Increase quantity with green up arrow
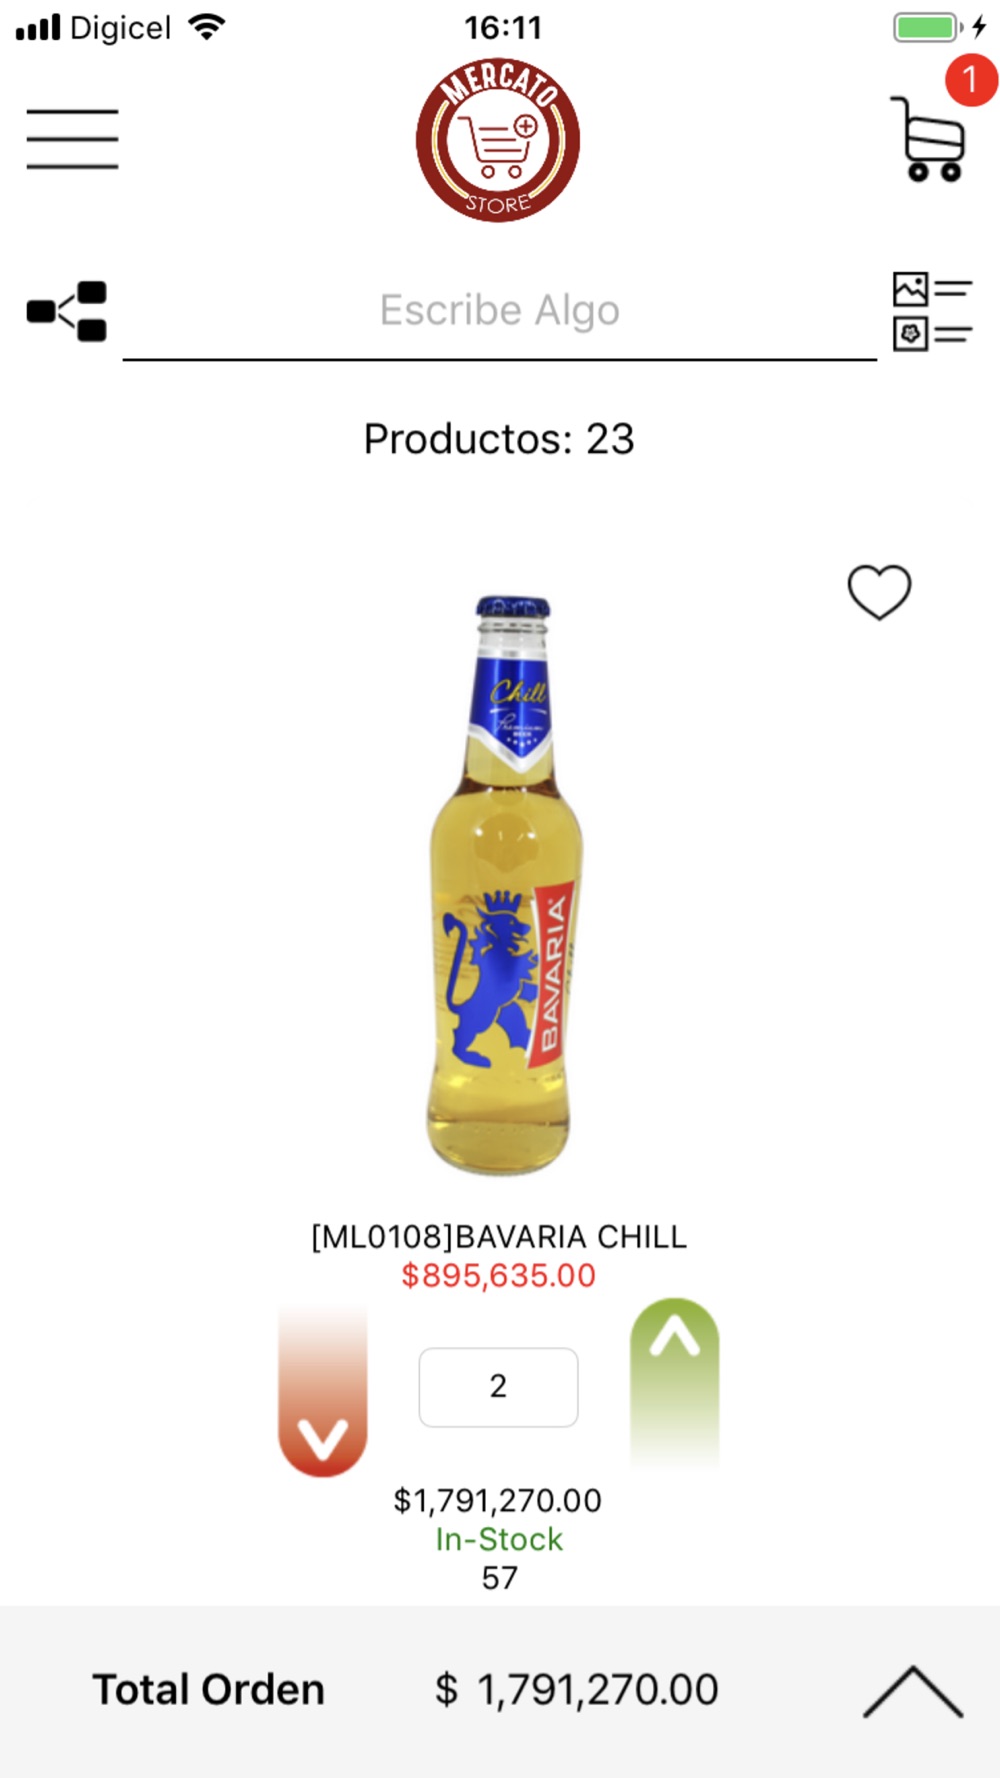 pyautogui.click(x=675, y=1380)
